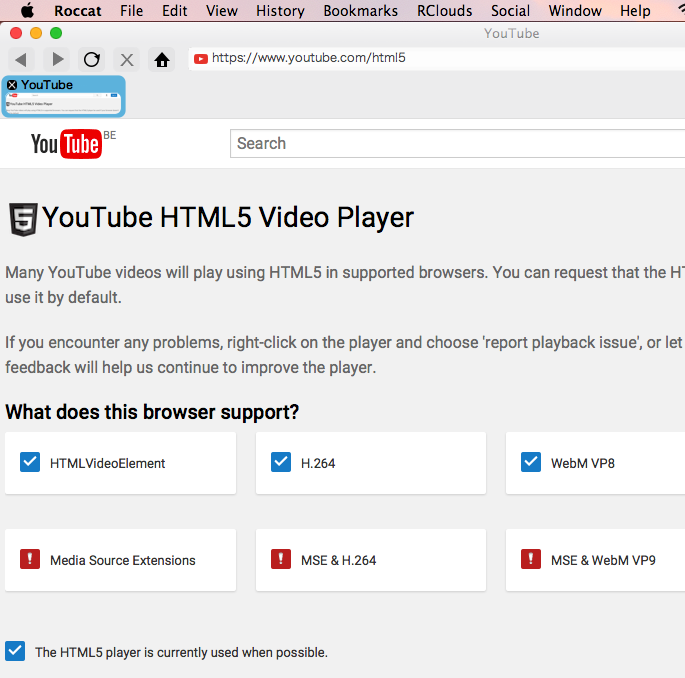Click the HTMLVideoElement blue checkmark
685x678 pixels.
(30, 462)
